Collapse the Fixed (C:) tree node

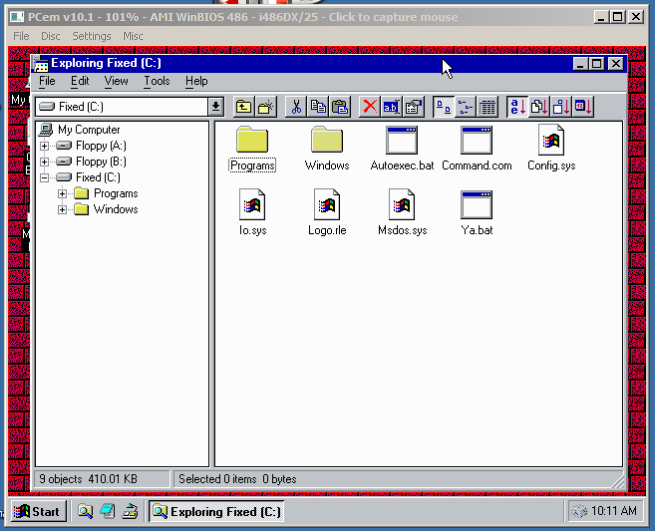pyautogui.click(x=44, y=178)
